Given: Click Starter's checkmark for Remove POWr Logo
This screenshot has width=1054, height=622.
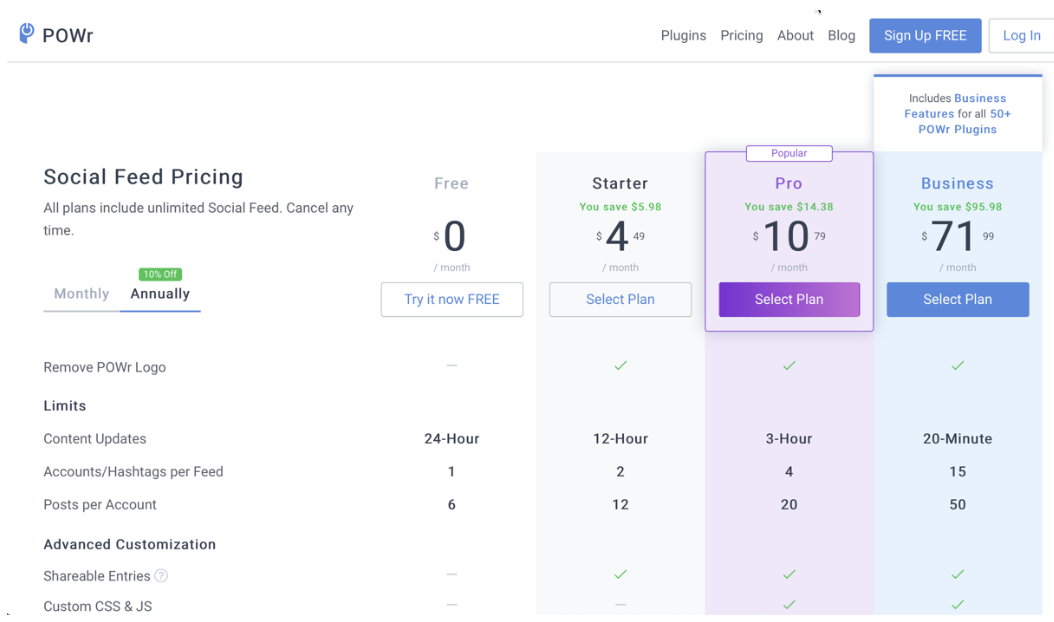Looking at the screenshot, I should [620, 366].
